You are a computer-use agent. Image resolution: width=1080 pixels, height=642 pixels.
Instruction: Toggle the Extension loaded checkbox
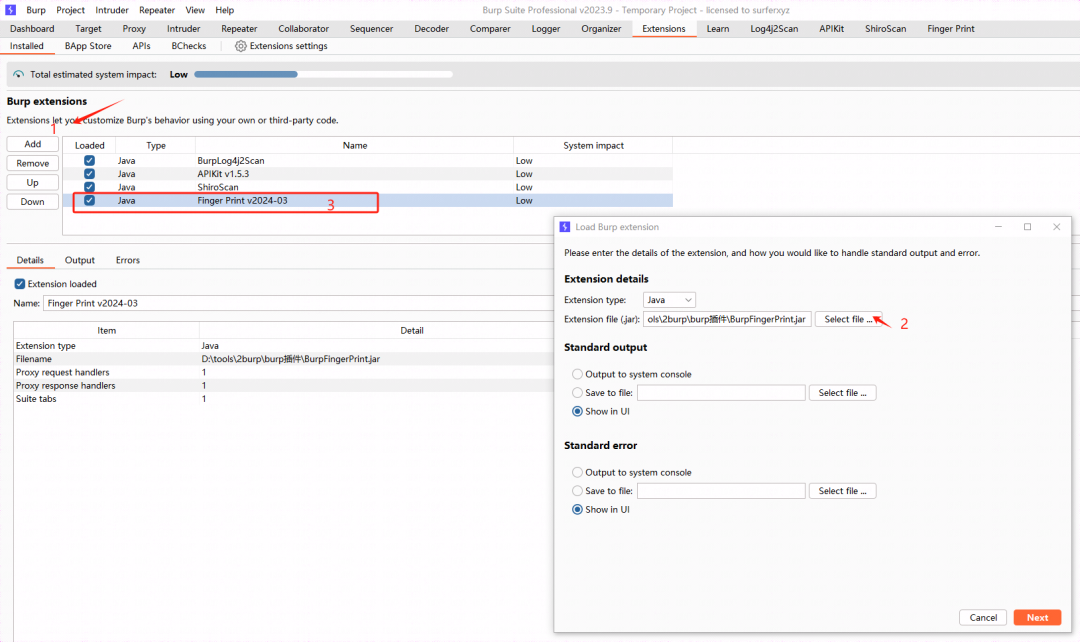(x=20, y=284)
